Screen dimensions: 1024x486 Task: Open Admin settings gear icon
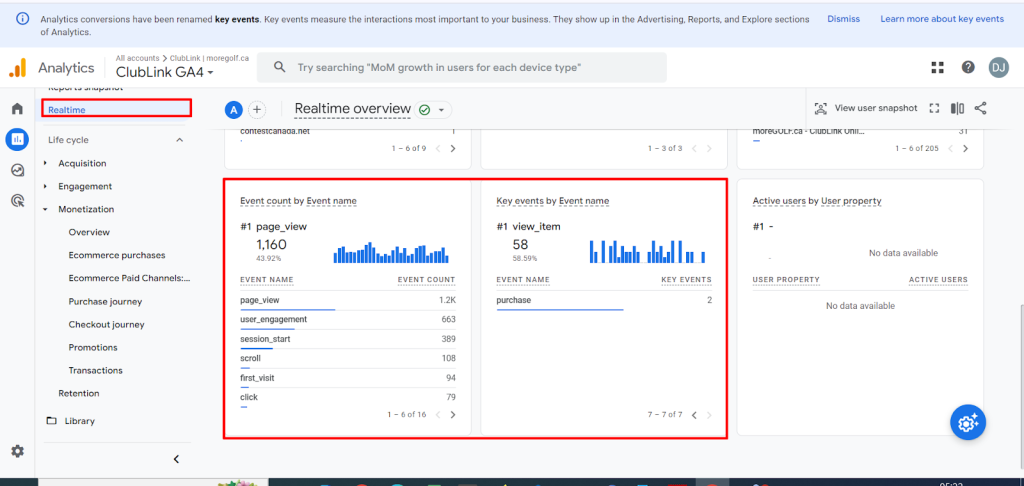pyautogui.click(x=17, y=451)
